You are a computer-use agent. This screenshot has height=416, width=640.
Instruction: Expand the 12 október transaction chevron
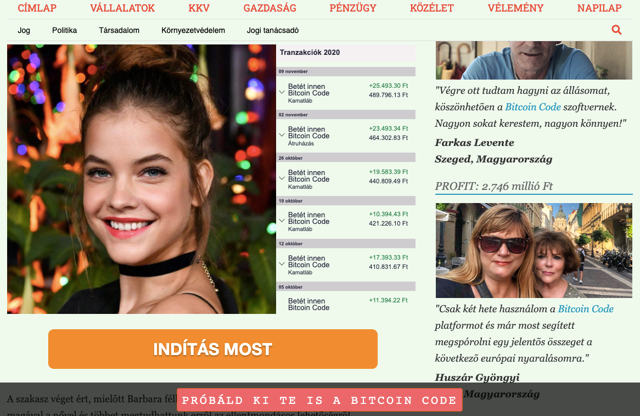tap(282, 264)
